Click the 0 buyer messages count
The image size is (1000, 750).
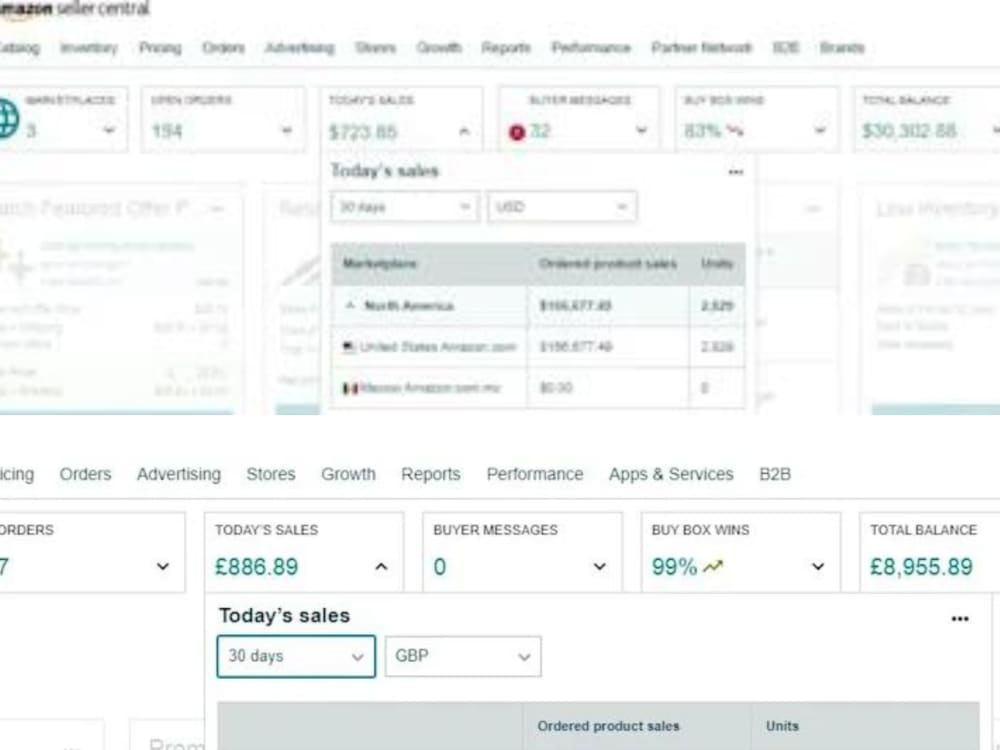(x=440, y=567)
